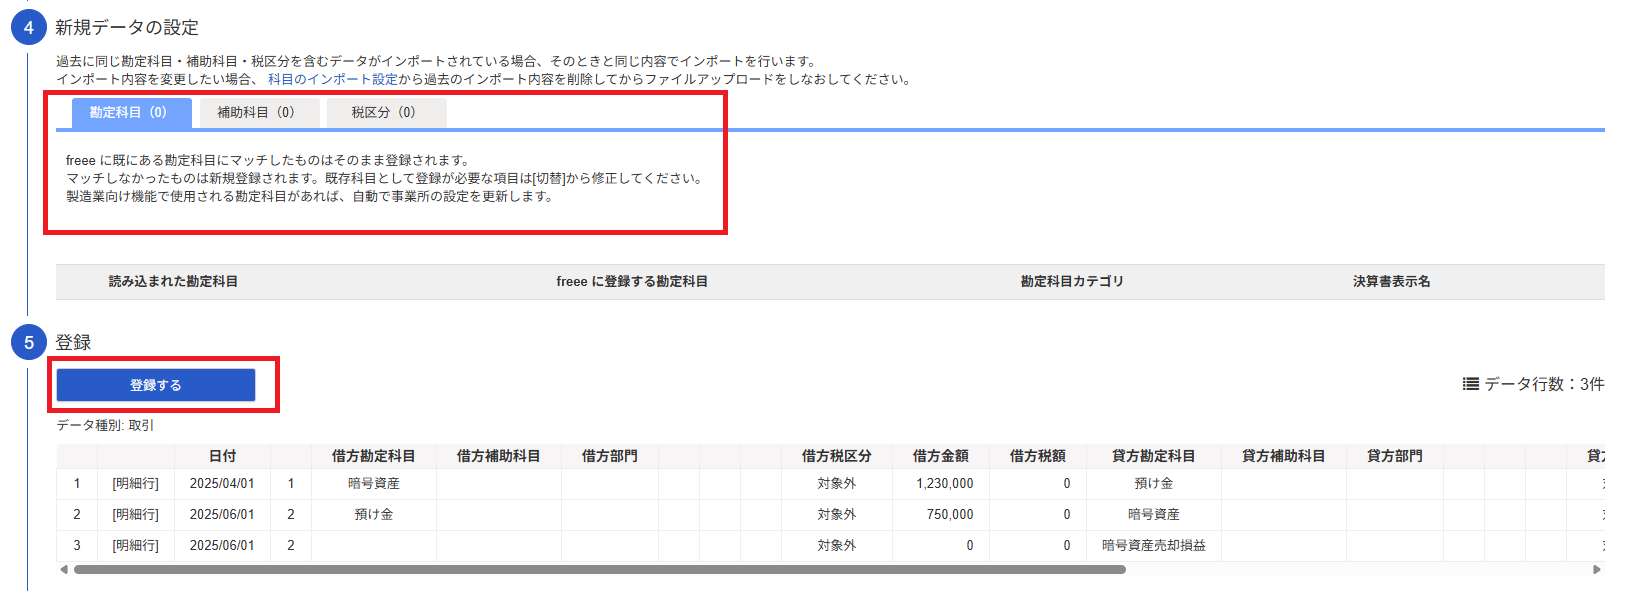Screen dimensions: 1631x591
Task: Click the 借方勘定科目 column header
Action: pos(373,456)
